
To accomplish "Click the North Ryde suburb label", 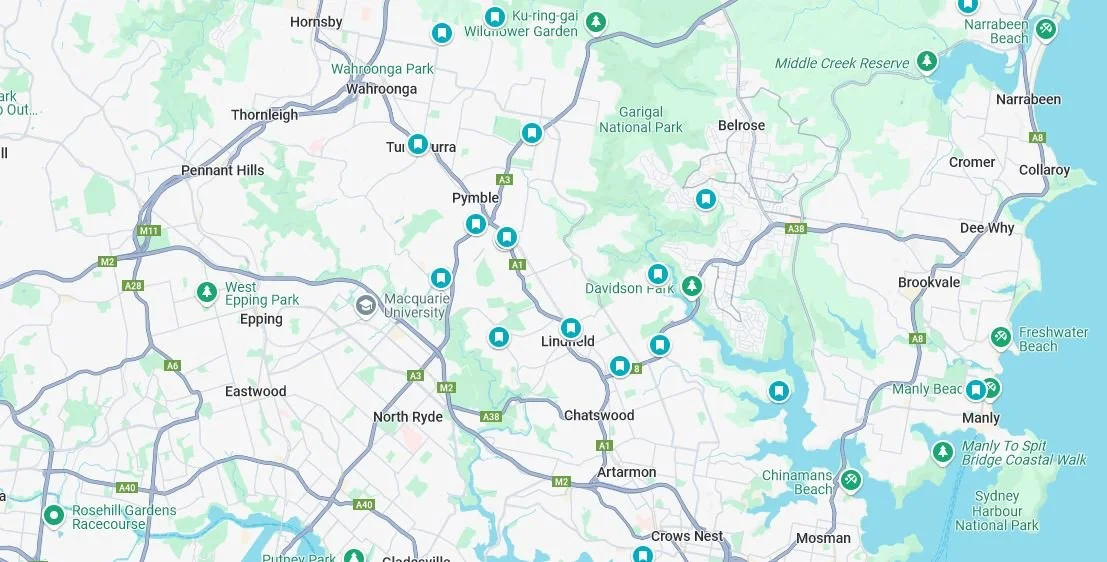I will [x=408, y=417].
